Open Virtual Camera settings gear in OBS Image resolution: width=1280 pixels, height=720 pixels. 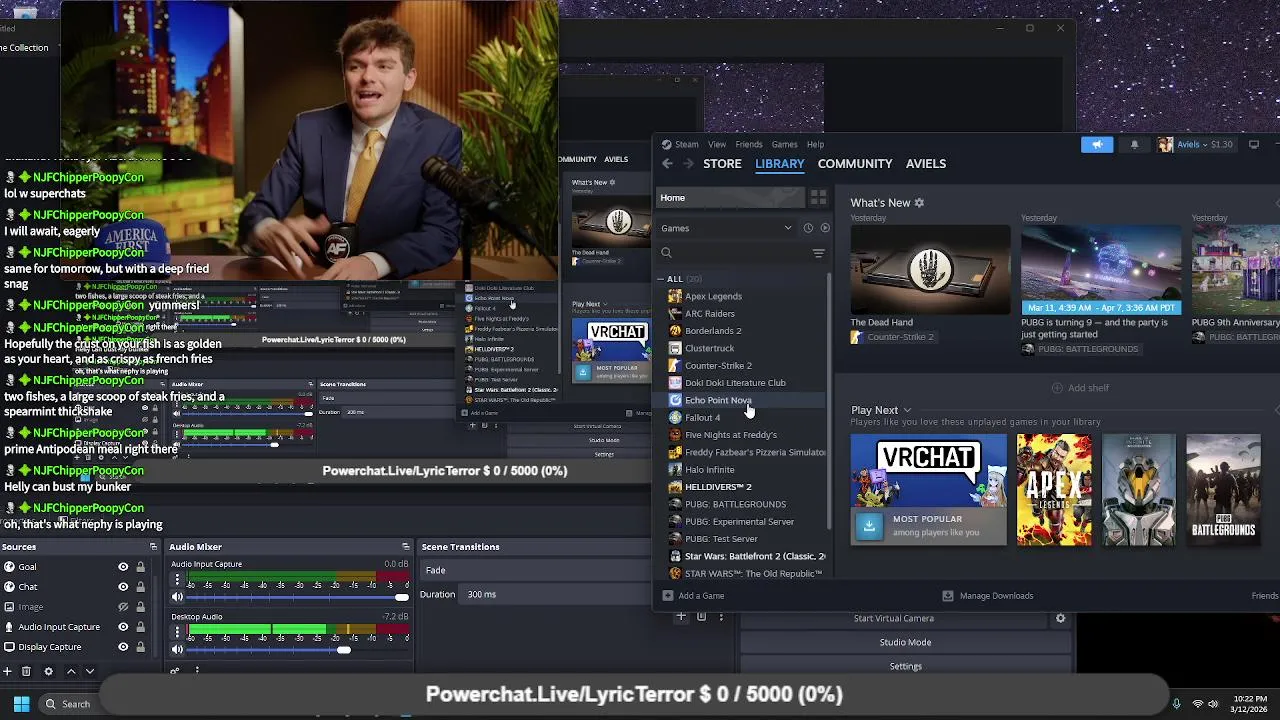tap(1061, 618)
